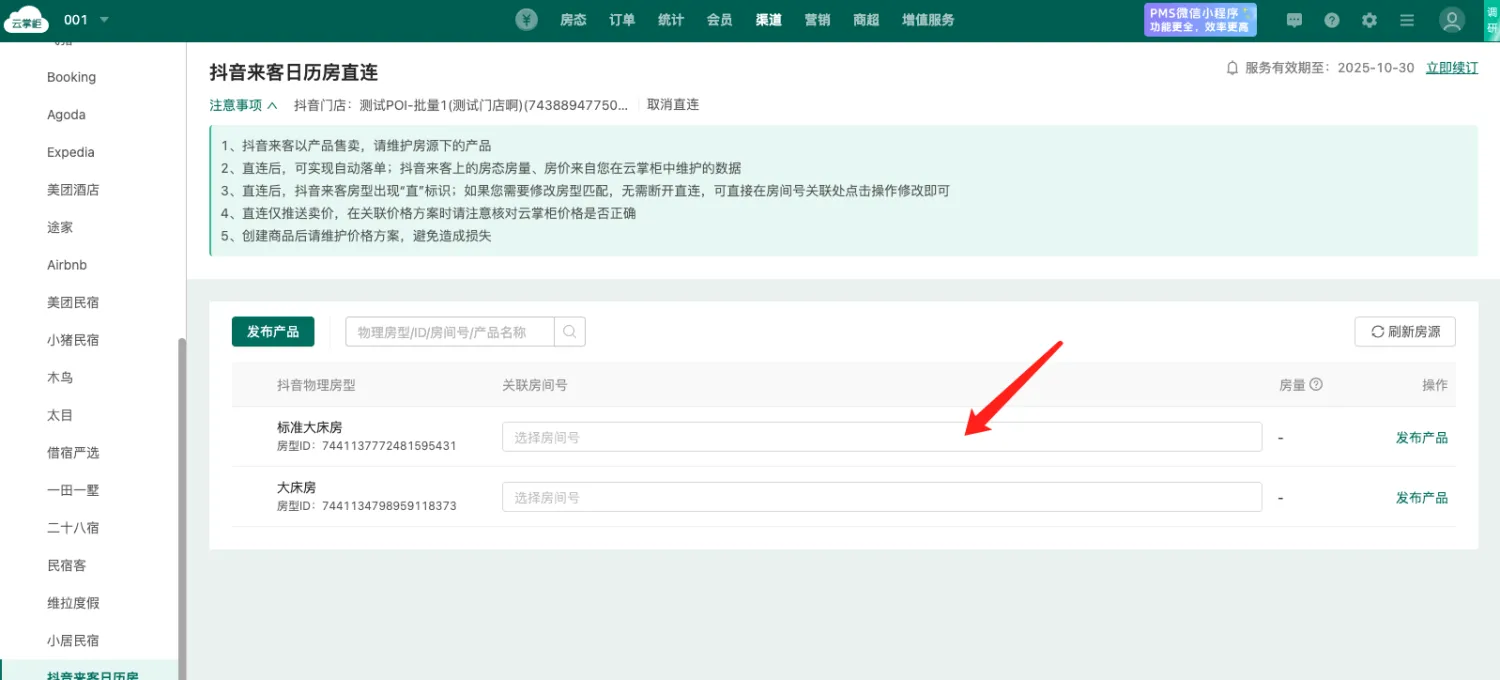Open 小居民宿 channel in the sidebar
Image resolution: width=1500 pixels, height=680 pixels.
pos(73,640)
